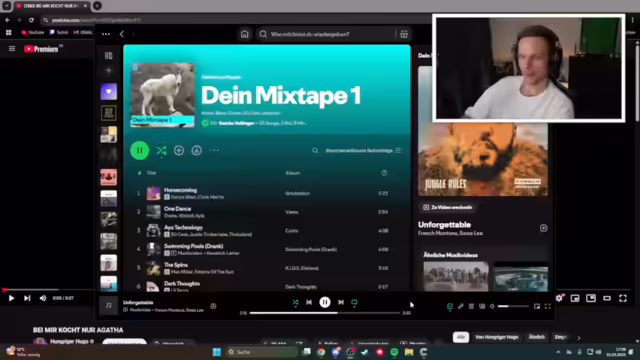Enter YouTube fullscreen
This screenshot has width=640, height=360.
(x=623, y=298)
